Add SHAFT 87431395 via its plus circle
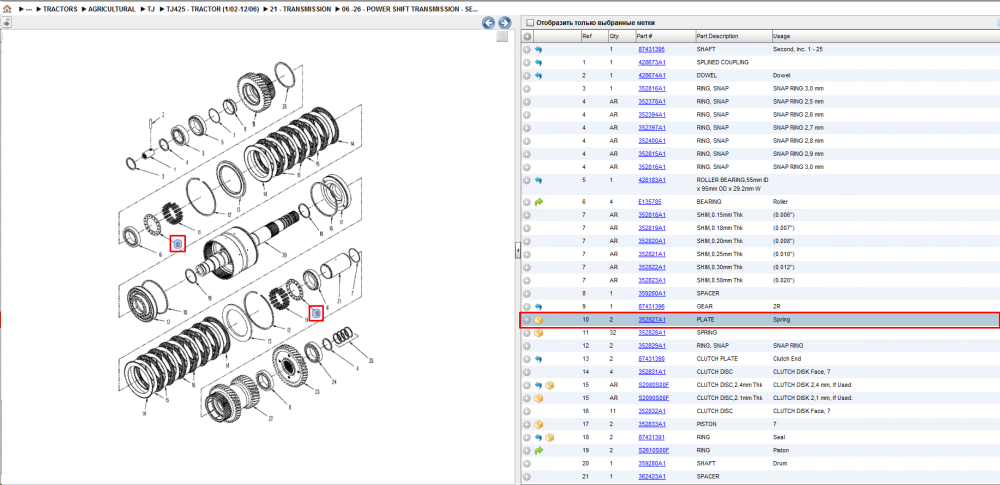 pos(527,49)
